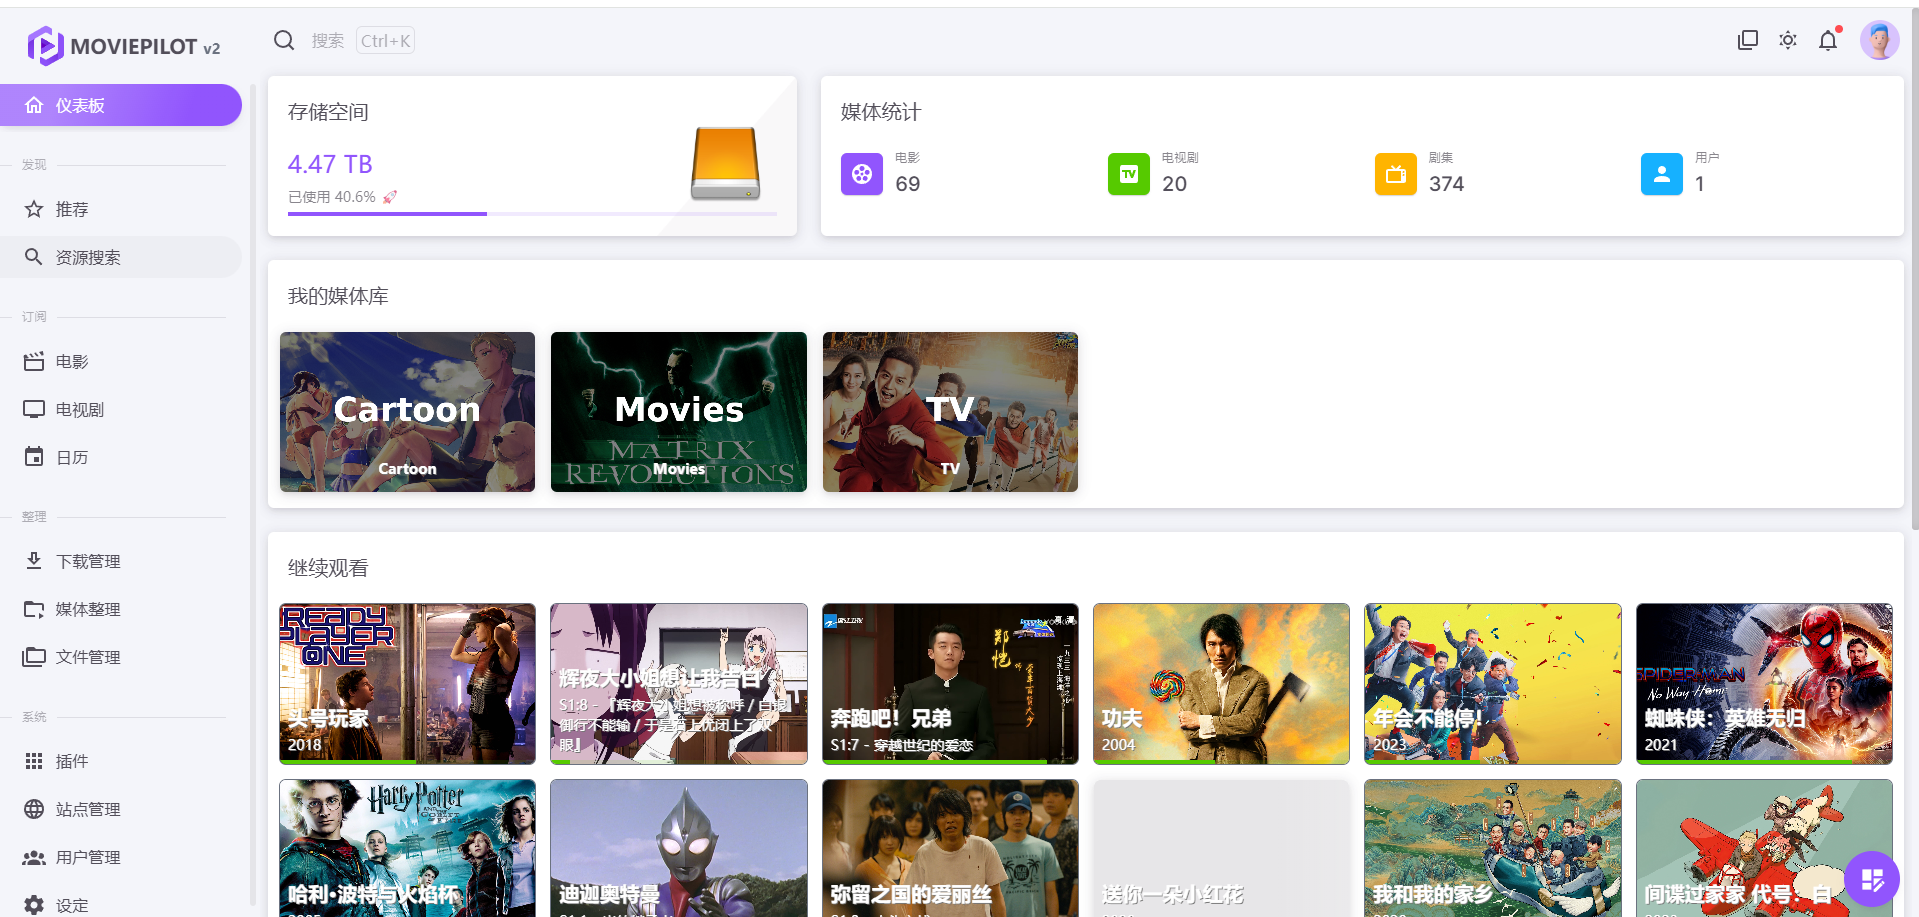Screen dimensions: 1919x917
Task: Open the notifications bell icon
Action: pyautogui.click(x=1828, y=40)
